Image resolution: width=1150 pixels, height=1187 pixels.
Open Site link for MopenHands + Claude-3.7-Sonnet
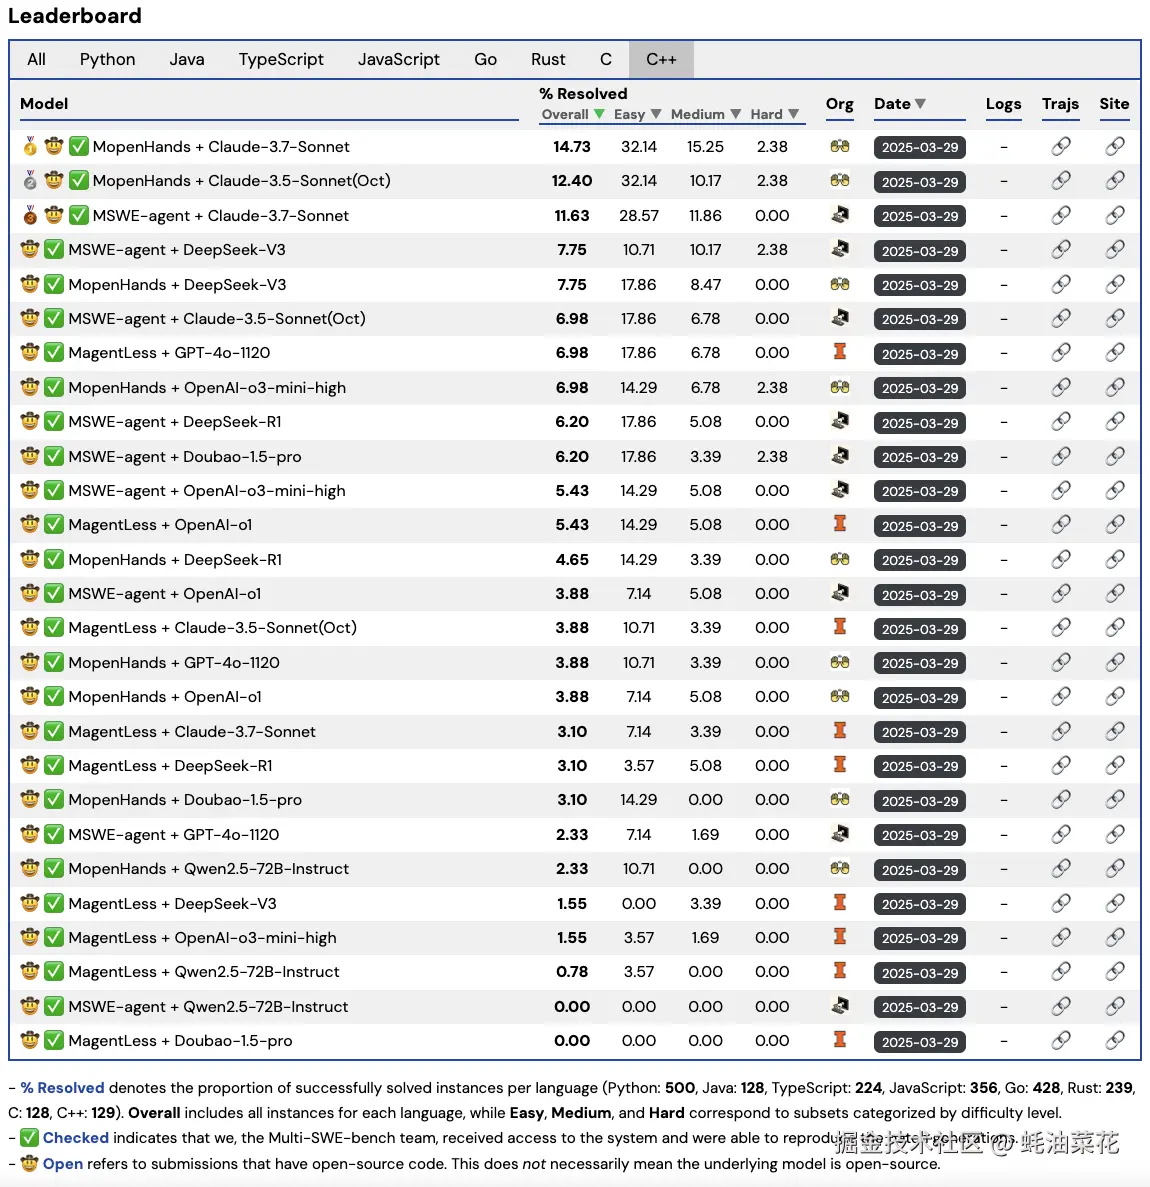tap(1114, 146)
